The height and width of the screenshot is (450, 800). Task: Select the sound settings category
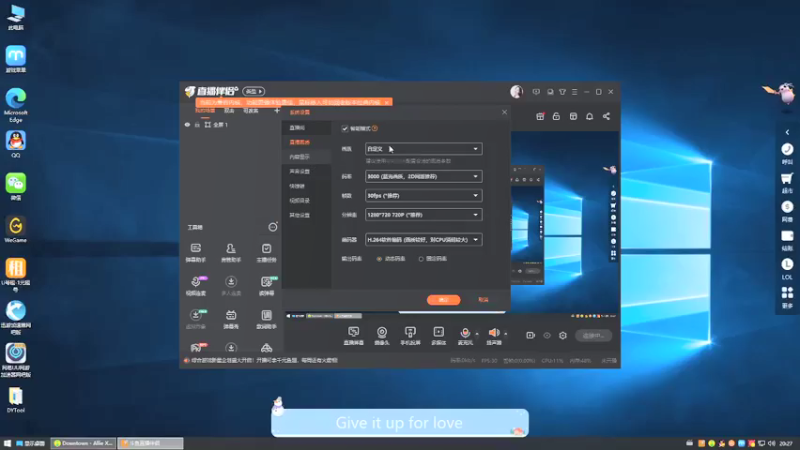pos(307,171)
